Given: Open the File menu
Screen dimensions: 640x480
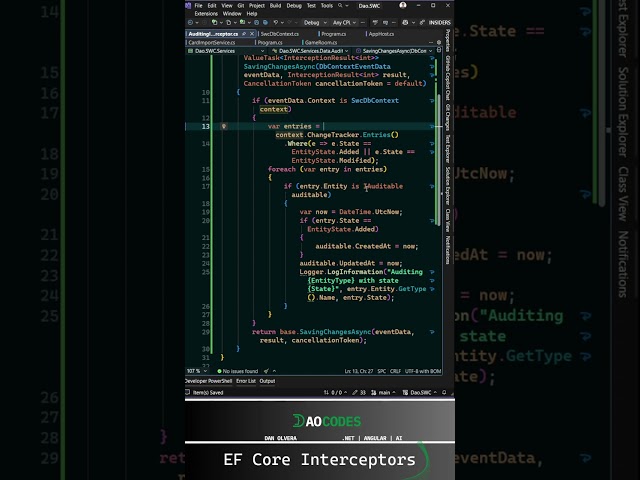Looking at the screenshot, I should (198, 6).
